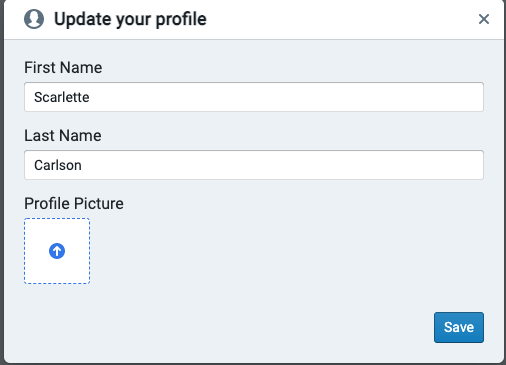Open the dashed Profile Picture upload box

[x=57, y=251]
